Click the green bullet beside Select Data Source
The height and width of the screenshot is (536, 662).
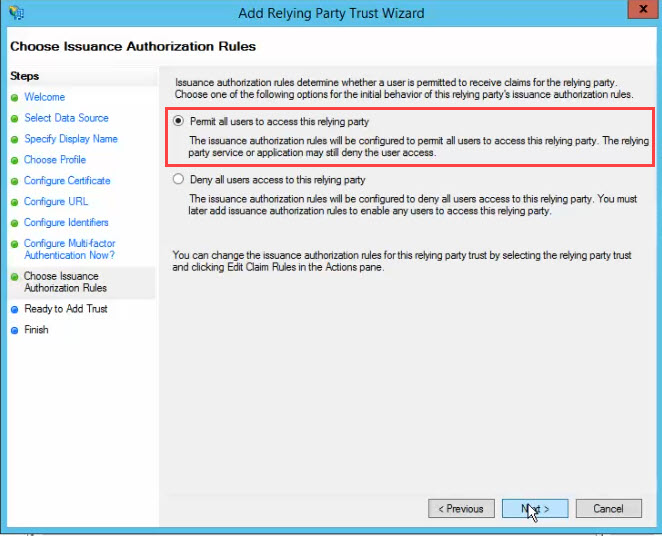(15, 119)
